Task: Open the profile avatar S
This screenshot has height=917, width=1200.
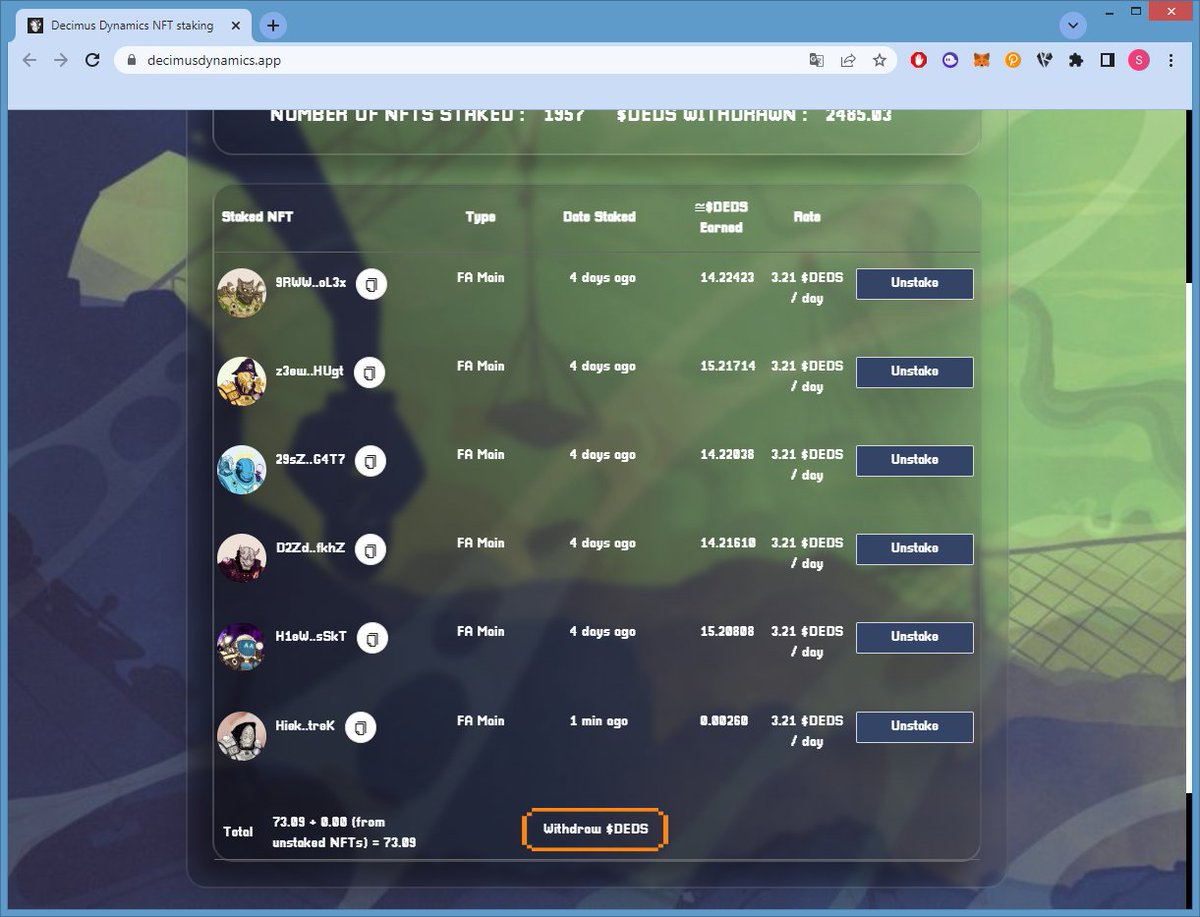Action: coord(1139,60)
